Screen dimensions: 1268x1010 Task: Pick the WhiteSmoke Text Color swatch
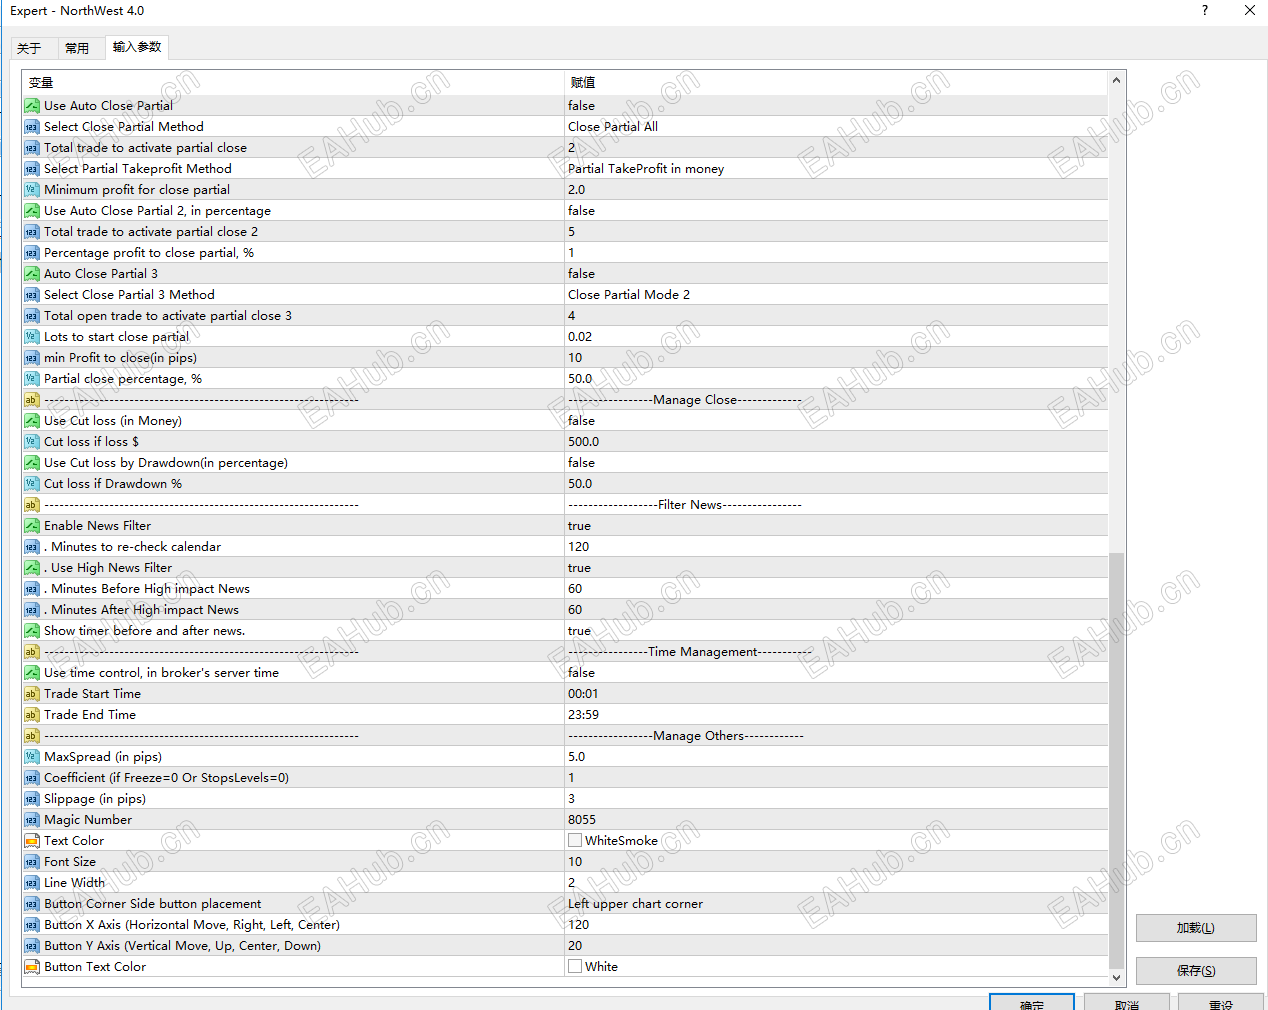[x=575, y=840]
